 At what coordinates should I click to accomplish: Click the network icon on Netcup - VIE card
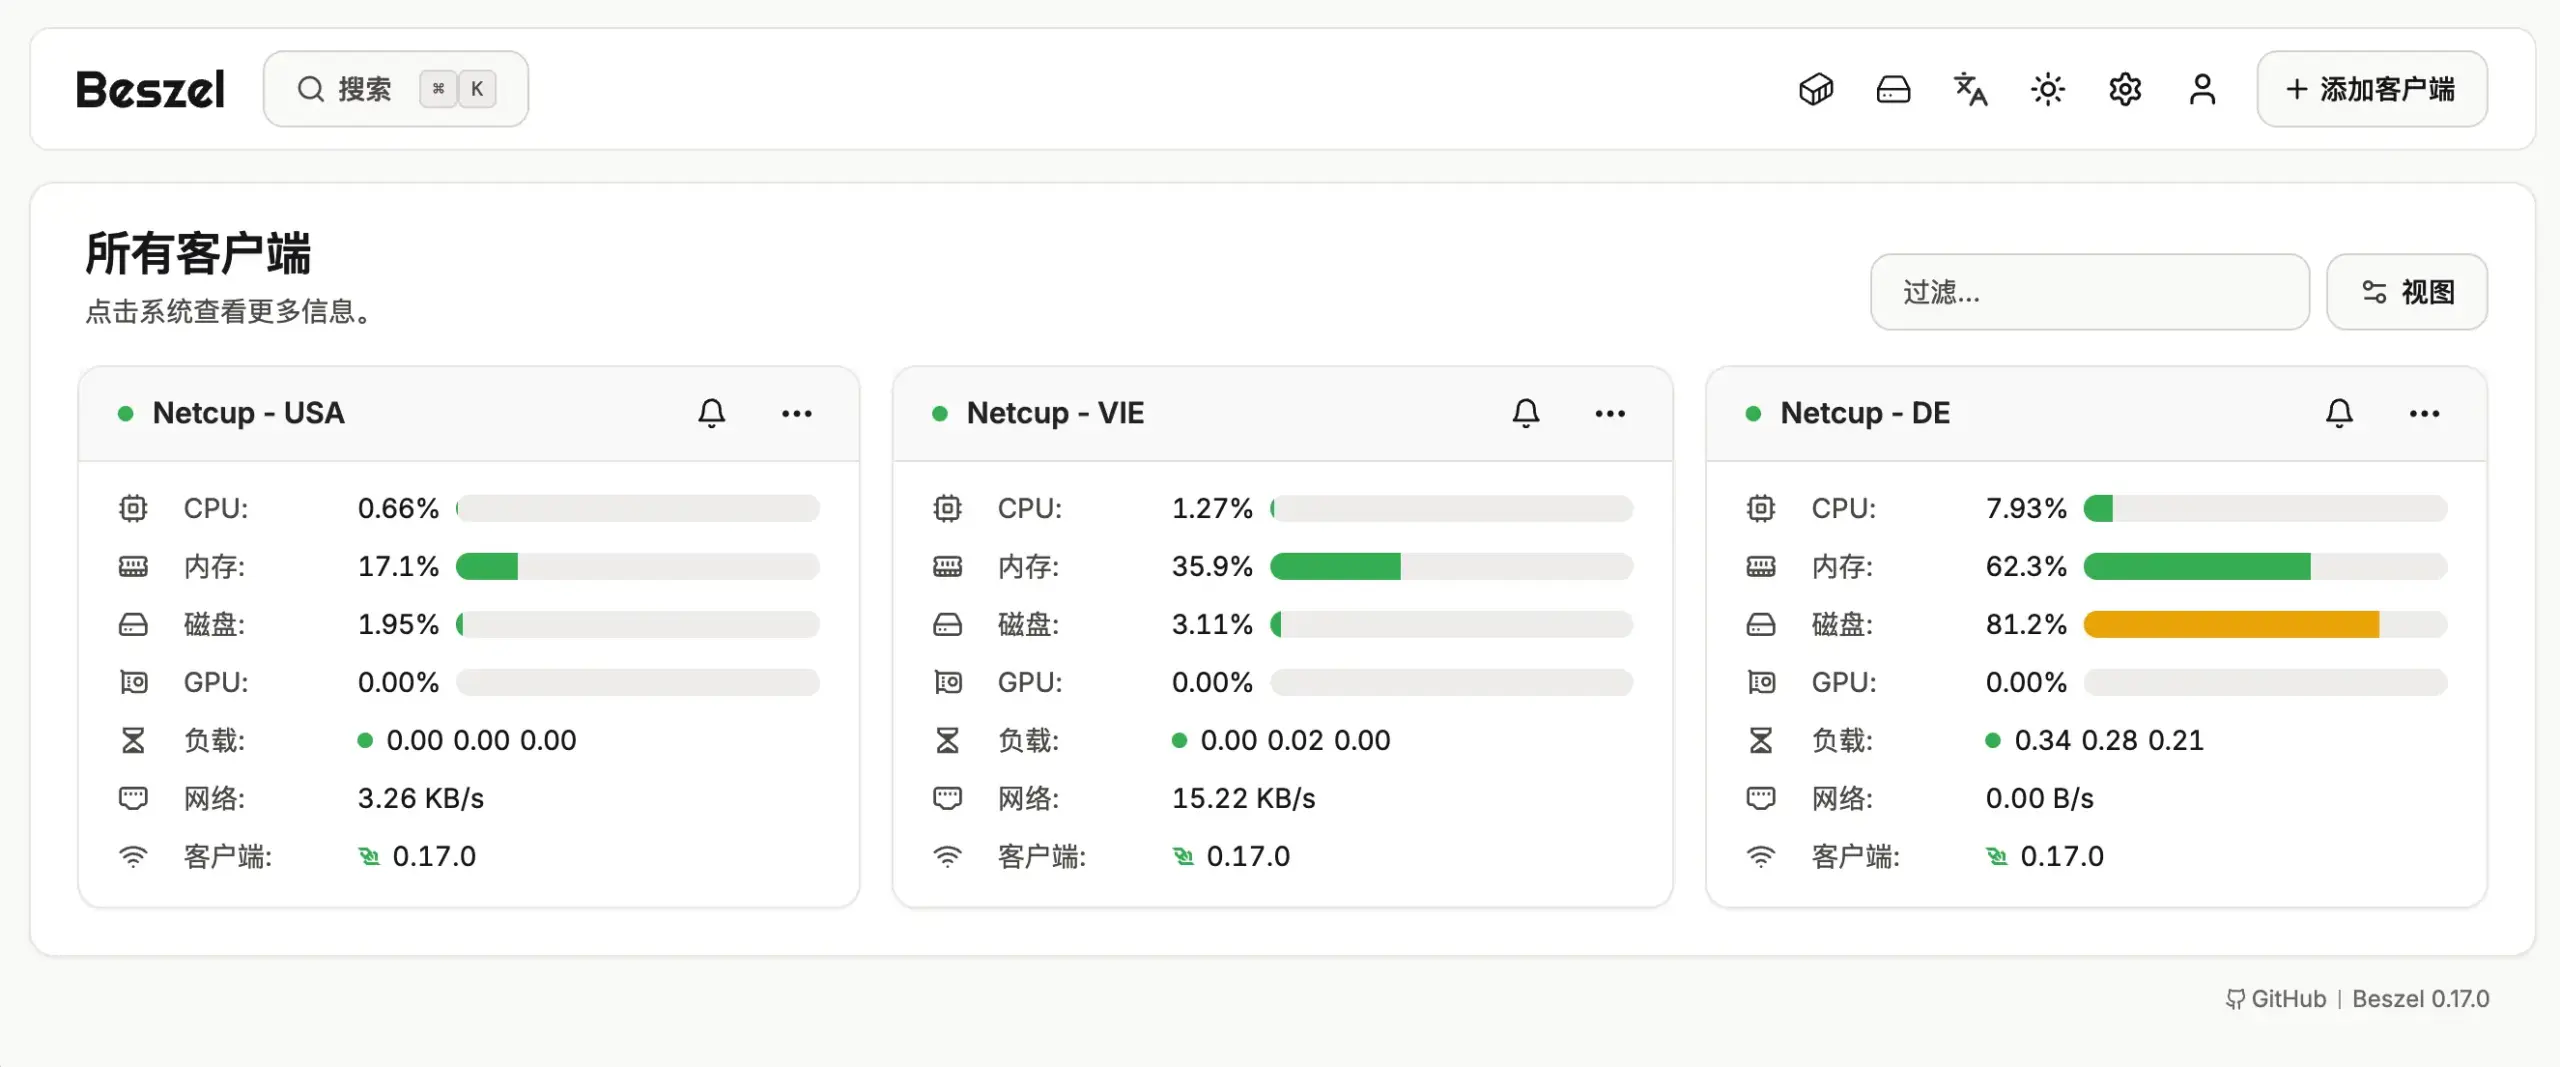pos(946,798)
